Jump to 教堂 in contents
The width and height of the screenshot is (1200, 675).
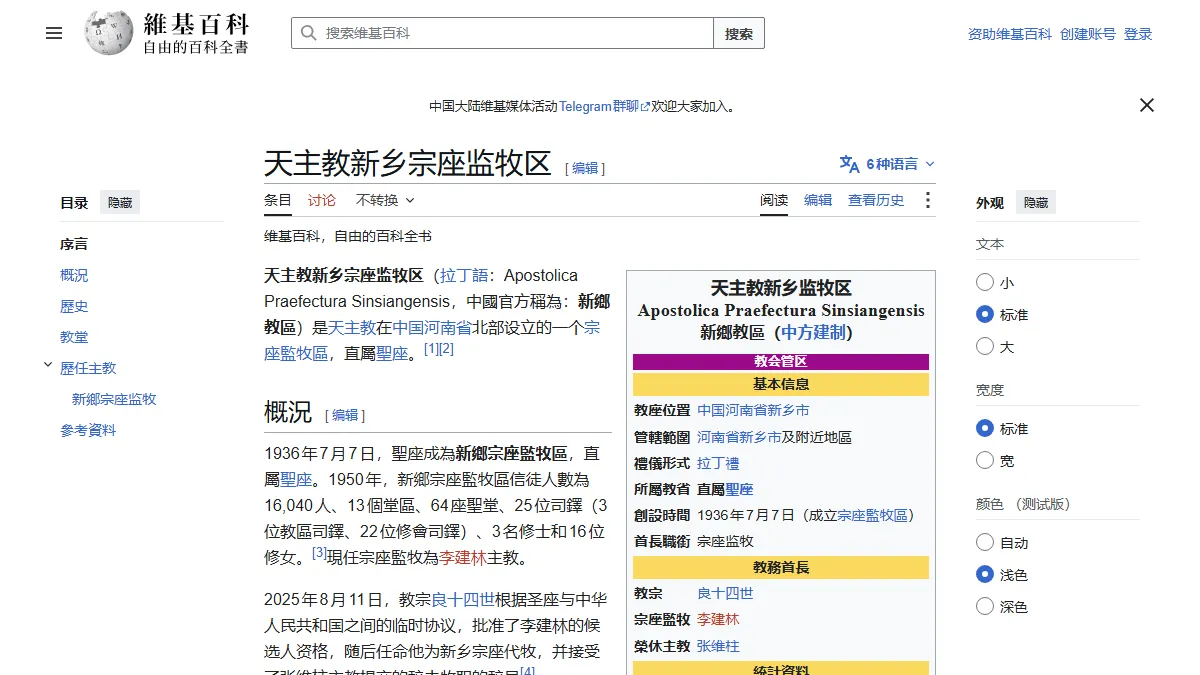[74, 337]
